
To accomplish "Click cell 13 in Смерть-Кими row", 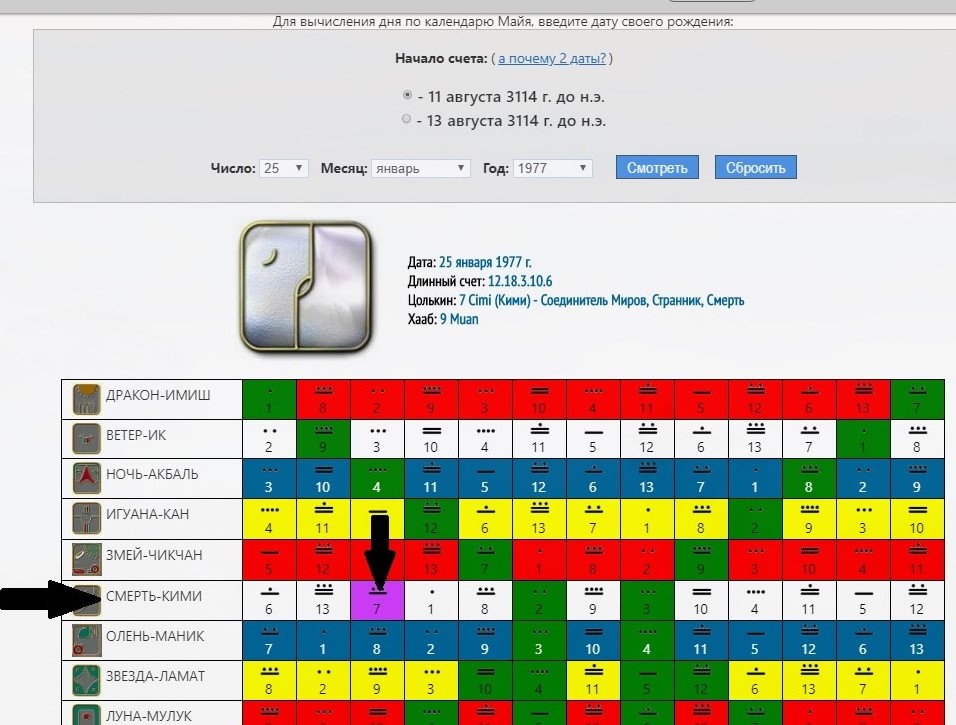I will point(323,600).
